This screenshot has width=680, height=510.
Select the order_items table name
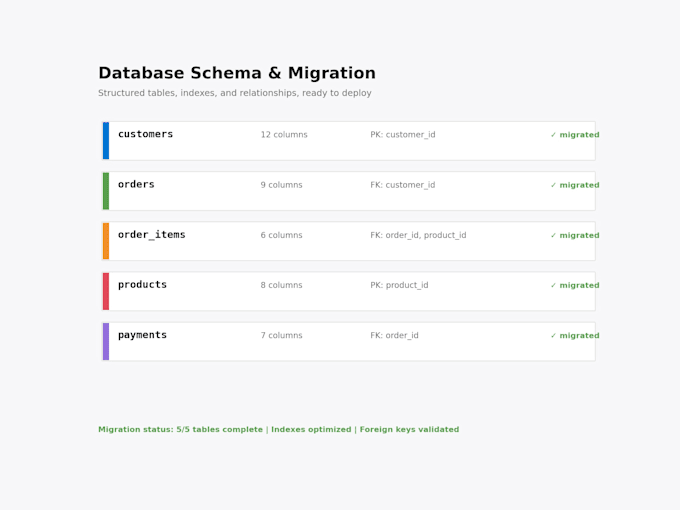152,235
